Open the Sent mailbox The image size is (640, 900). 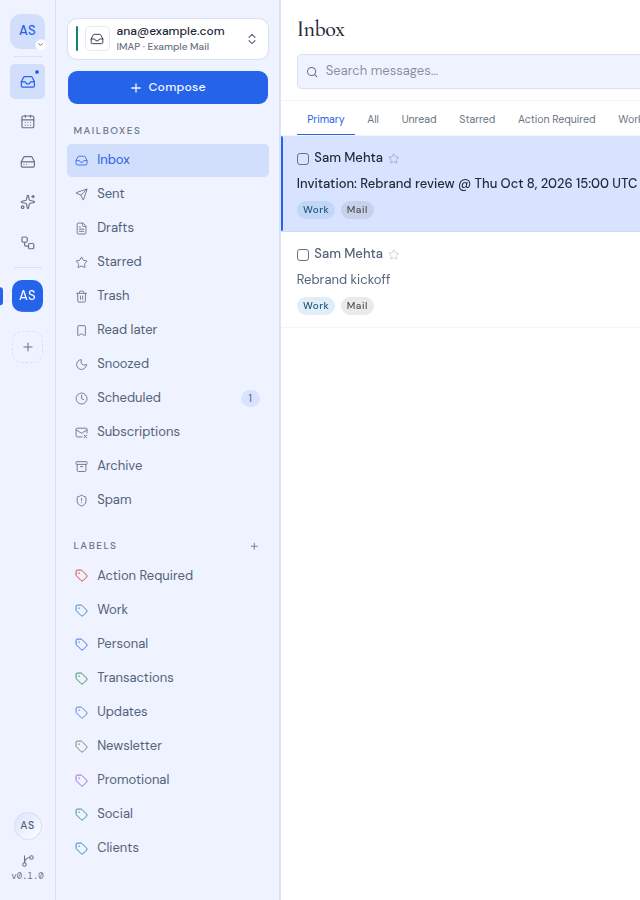[x=168, y=194]
